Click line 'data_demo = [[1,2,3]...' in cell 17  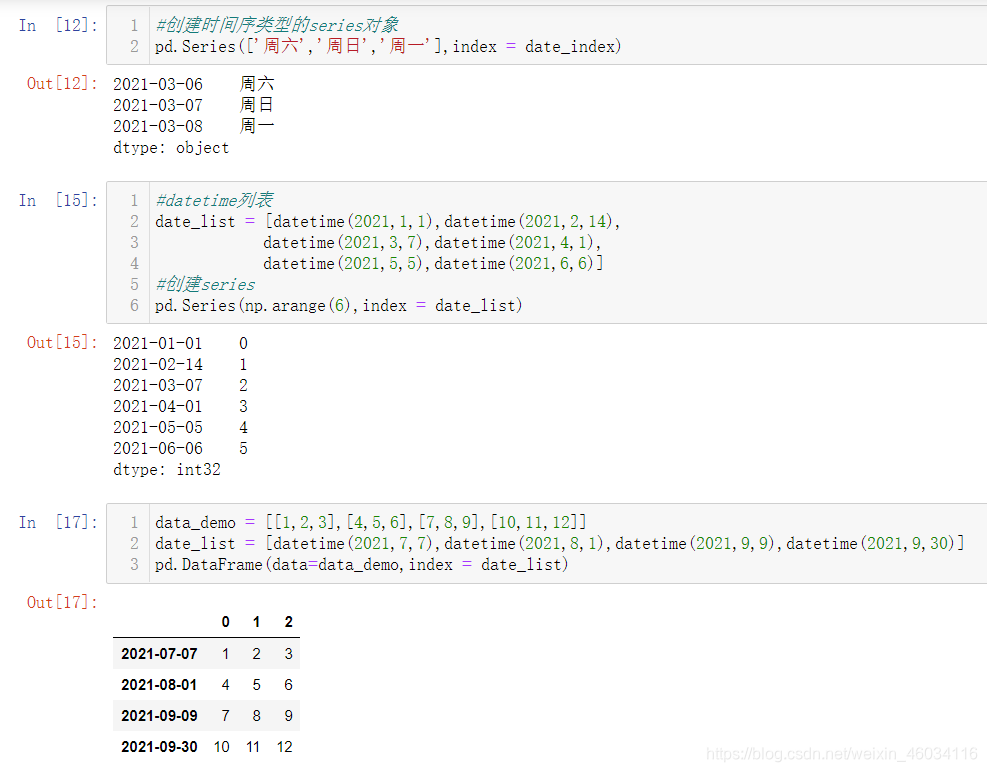(371, 523)
